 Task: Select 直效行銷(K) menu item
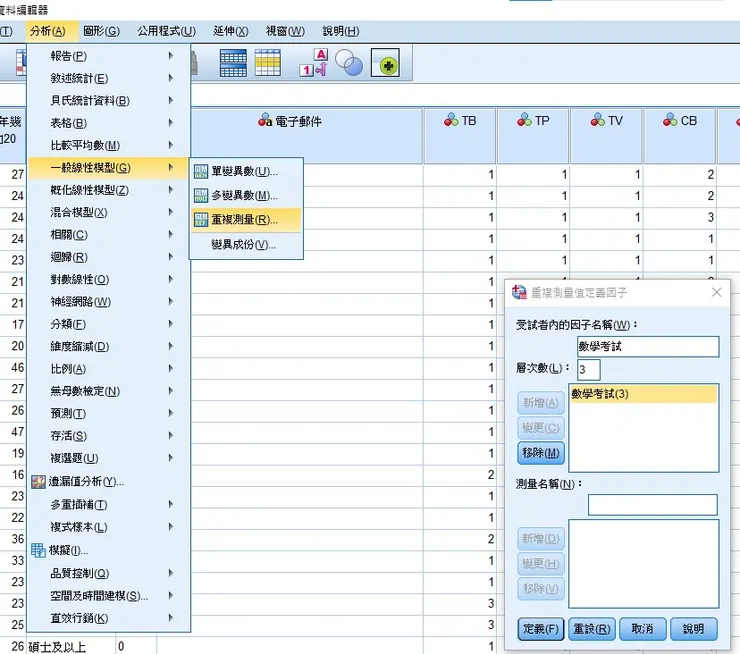109,618
